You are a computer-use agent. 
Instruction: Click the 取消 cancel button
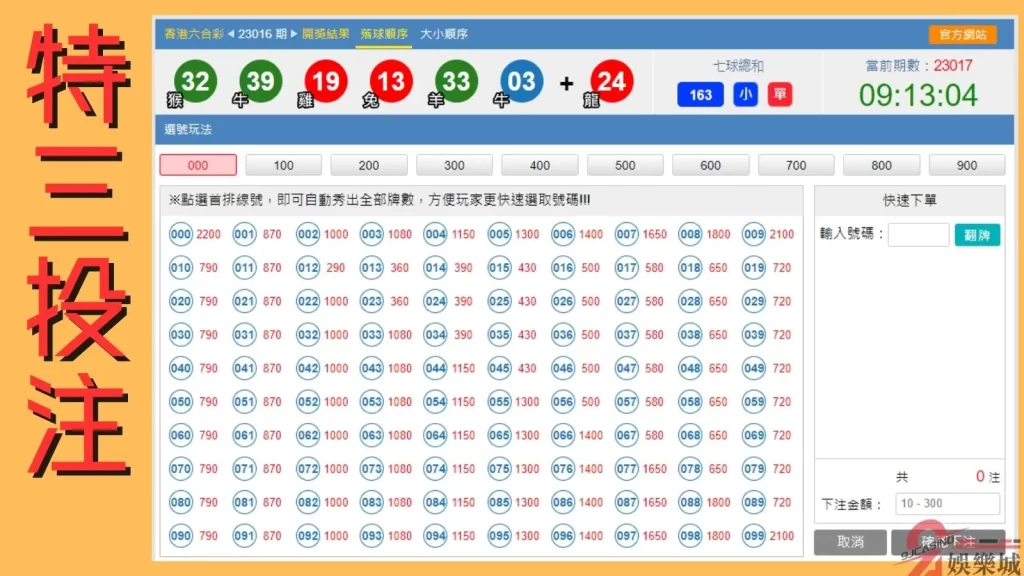tap(849, 541)
